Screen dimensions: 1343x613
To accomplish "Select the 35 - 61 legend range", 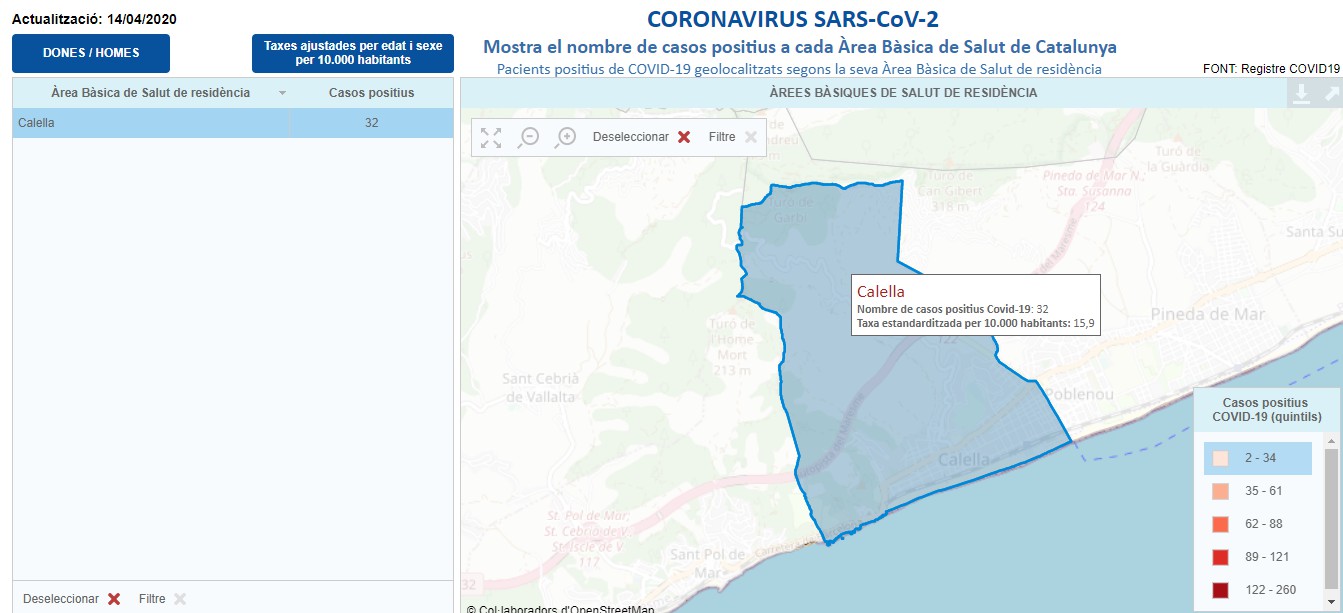I will pos(1262,491).
